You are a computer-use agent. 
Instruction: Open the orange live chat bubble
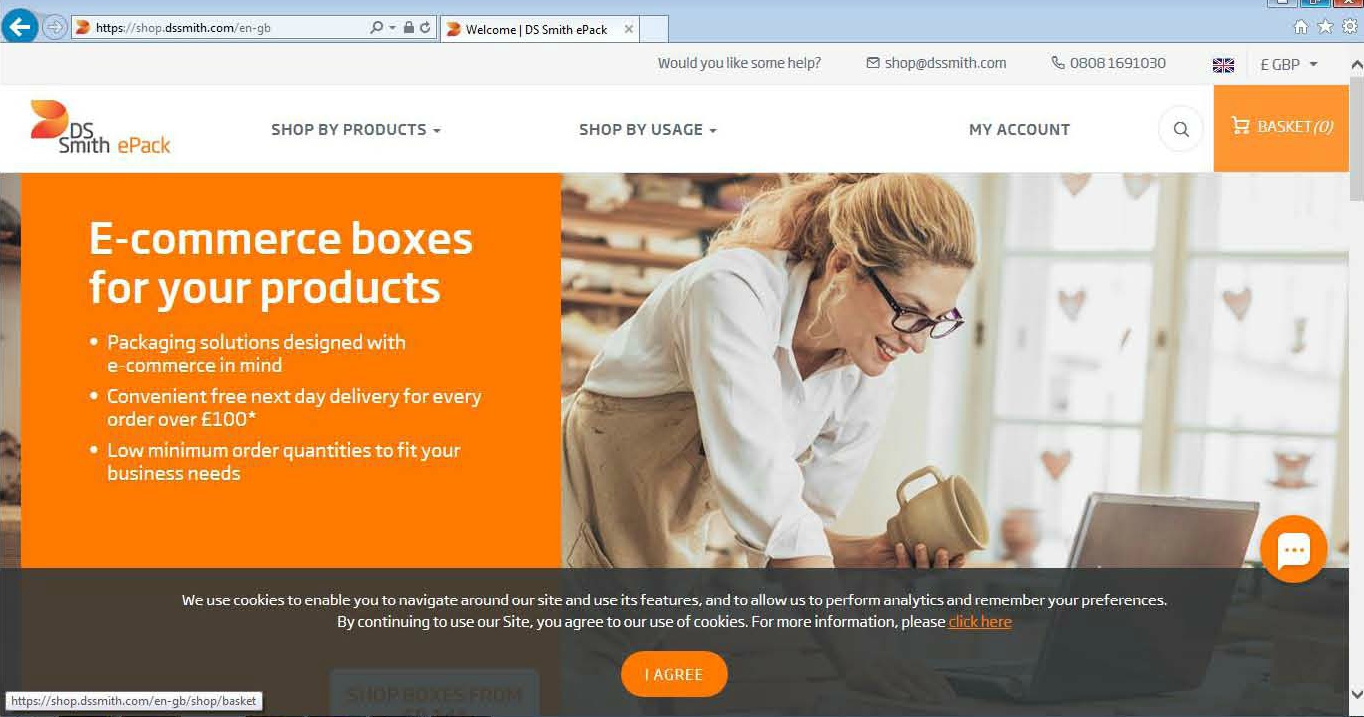(1294, 549)
